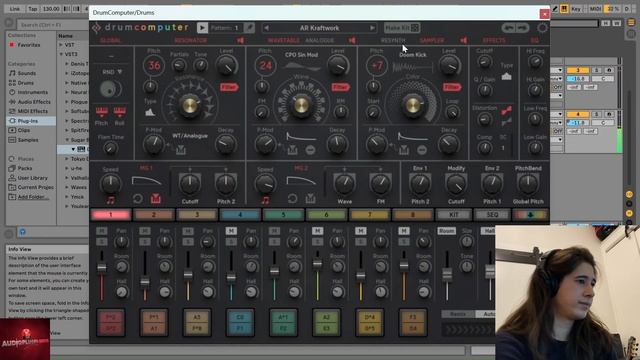Click the MS 2 retrigger loop icon
This screenshot has width=640, height=360.
[x=292, y=199]
